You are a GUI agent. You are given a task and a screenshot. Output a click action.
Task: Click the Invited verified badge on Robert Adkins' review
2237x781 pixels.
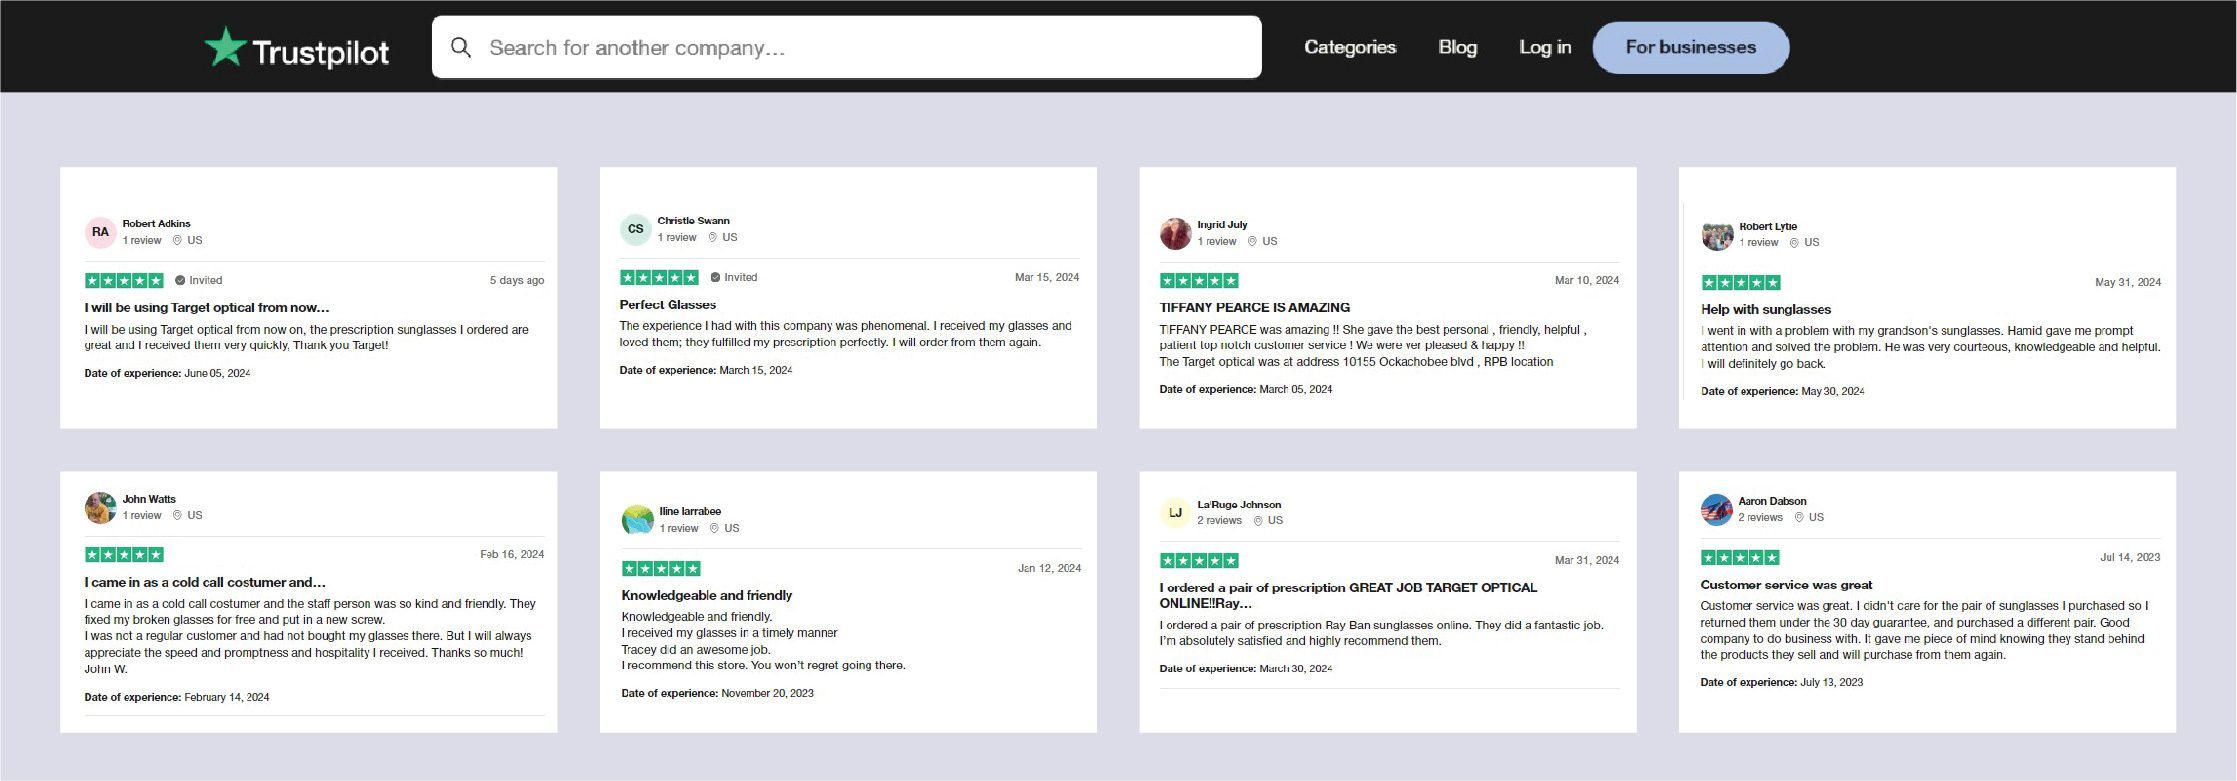tap(198, 281)
